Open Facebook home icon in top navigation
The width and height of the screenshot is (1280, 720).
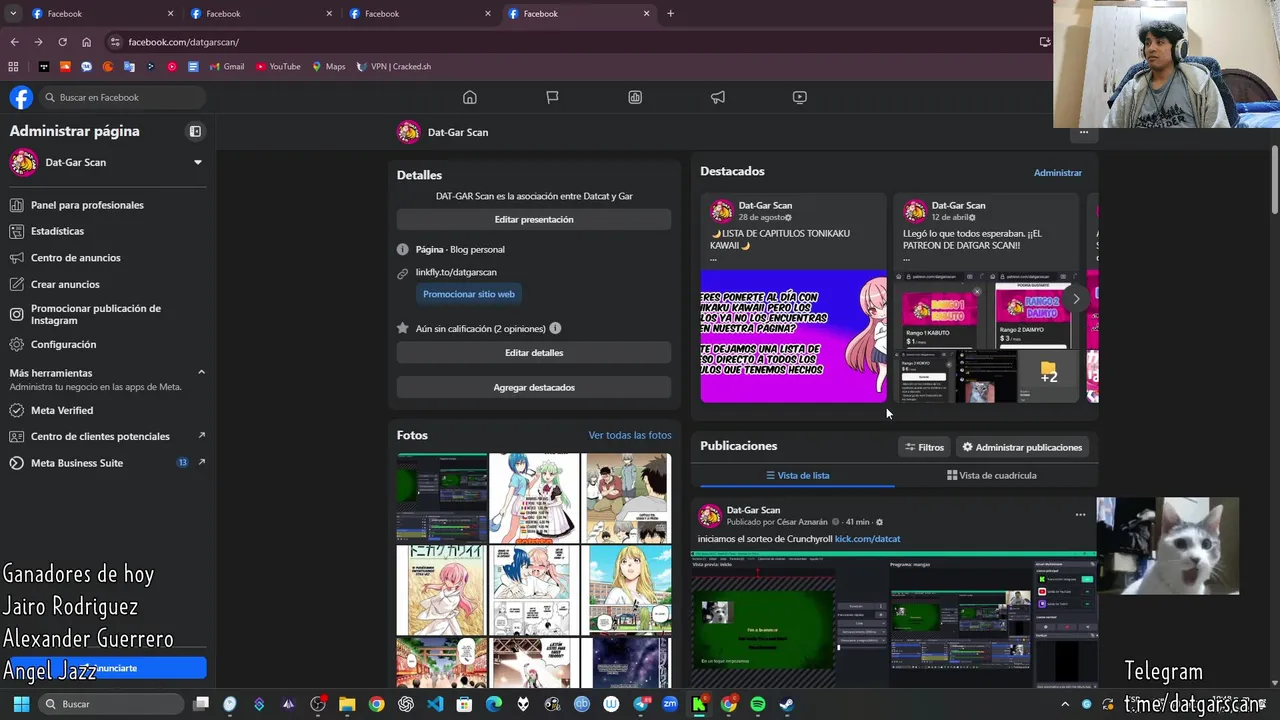[x=469, y=97]
